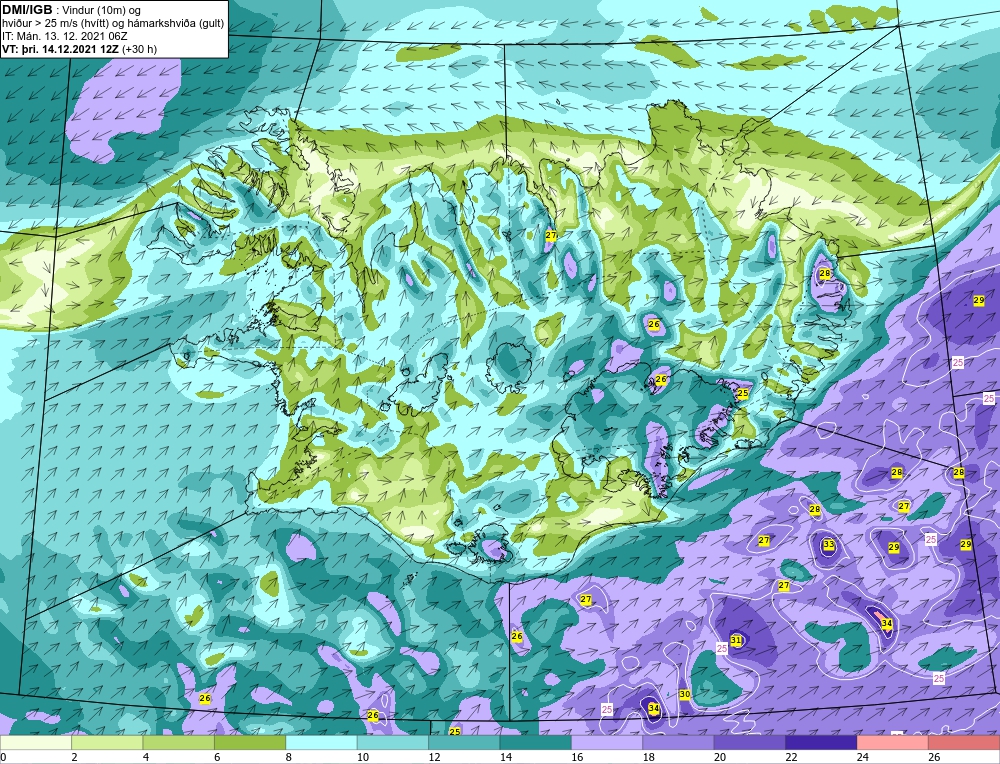Viewport: 1000px width, 764px height.
Task: Click the legend scale number 26
Action: pyautogui.click(x=934, y=758)
